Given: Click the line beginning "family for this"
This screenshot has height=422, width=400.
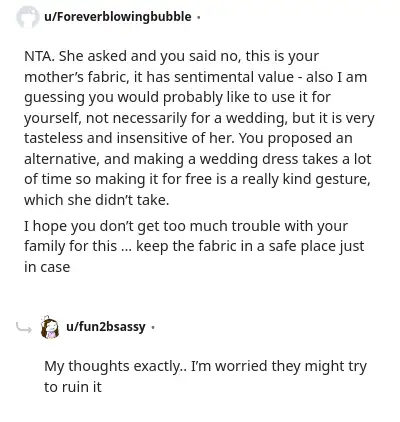Looking at the screenshot, I should (x=194, y=247).
